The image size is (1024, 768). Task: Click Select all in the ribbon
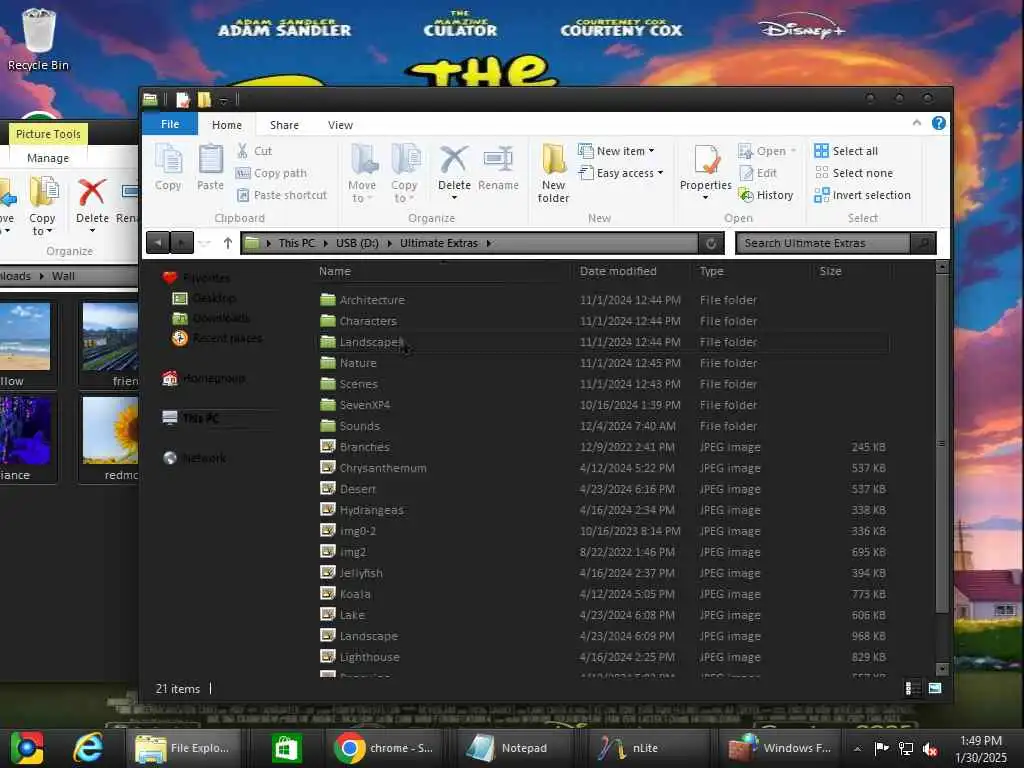click(x=846, y=151)
